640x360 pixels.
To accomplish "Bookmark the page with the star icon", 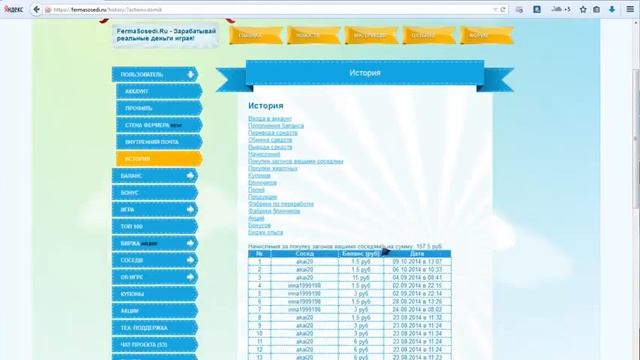I will pos(583,9).
